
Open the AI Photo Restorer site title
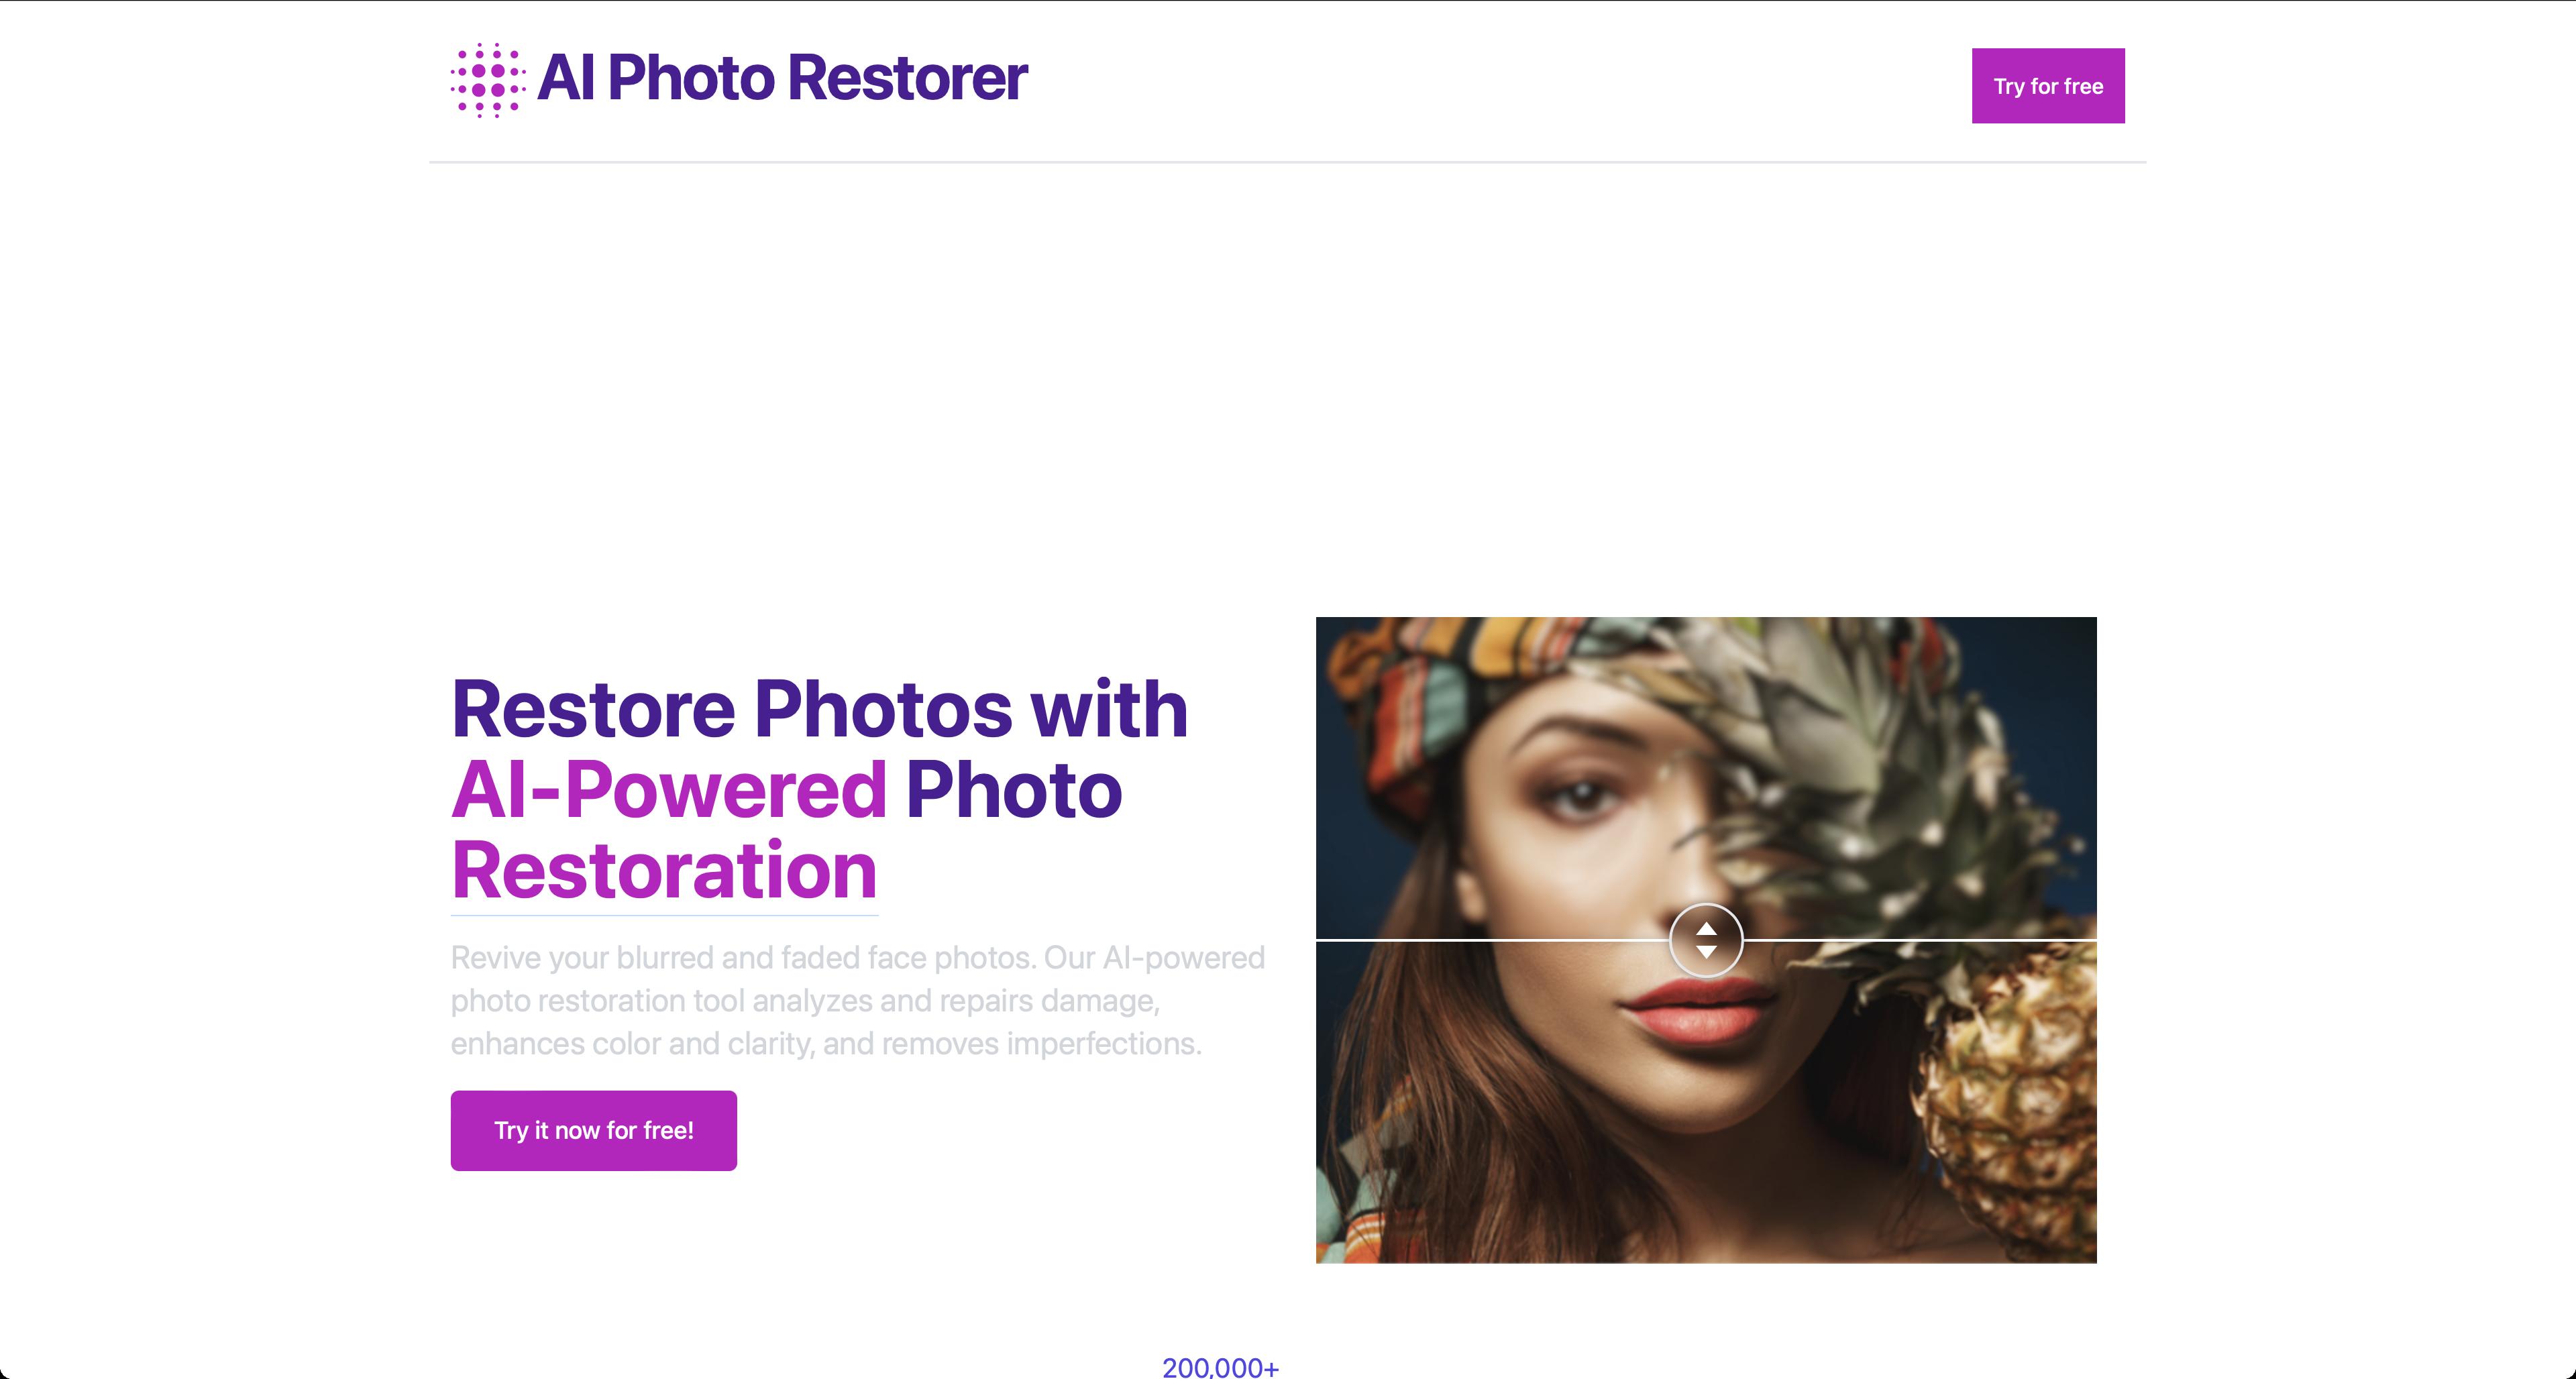[x=782, y=78]
